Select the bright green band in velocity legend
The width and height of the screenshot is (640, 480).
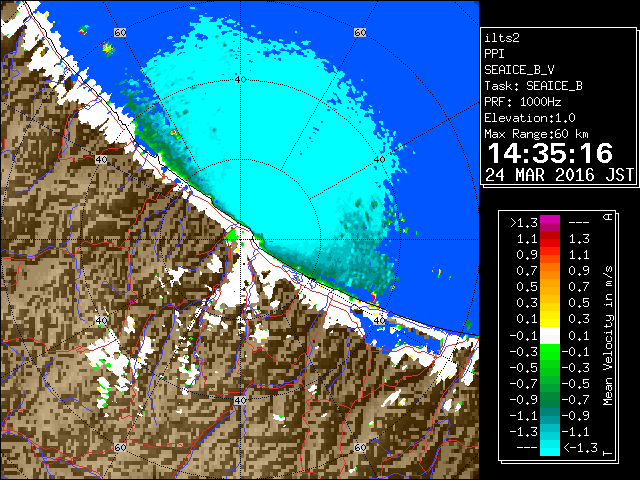550,352
